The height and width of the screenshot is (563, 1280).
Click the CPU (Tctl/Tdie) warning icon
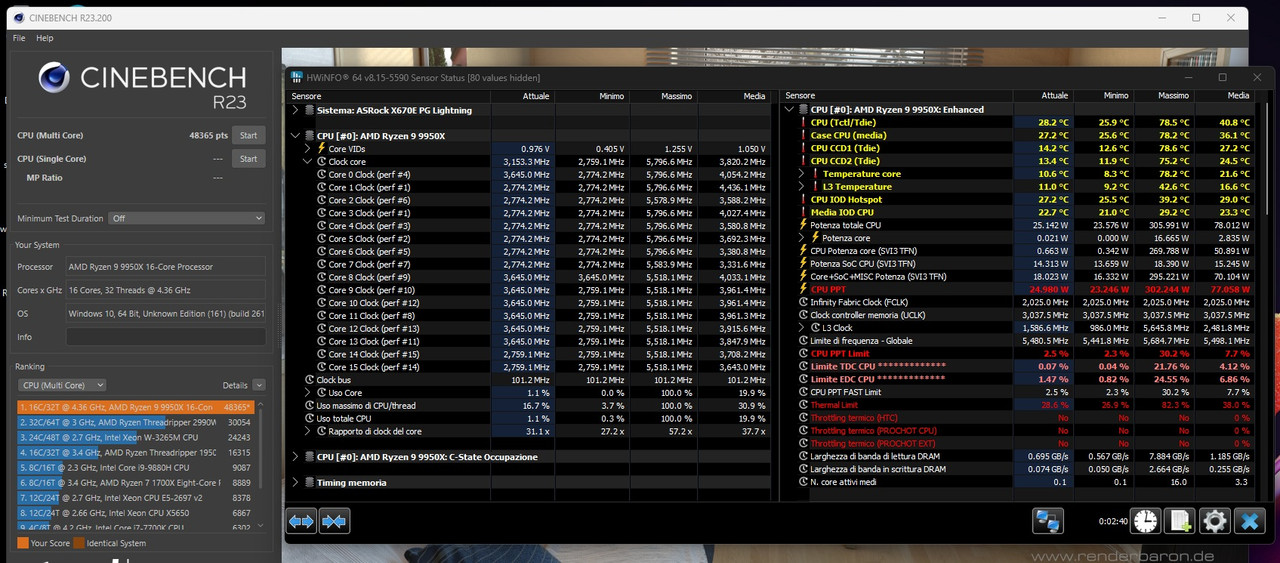(803, 122)
